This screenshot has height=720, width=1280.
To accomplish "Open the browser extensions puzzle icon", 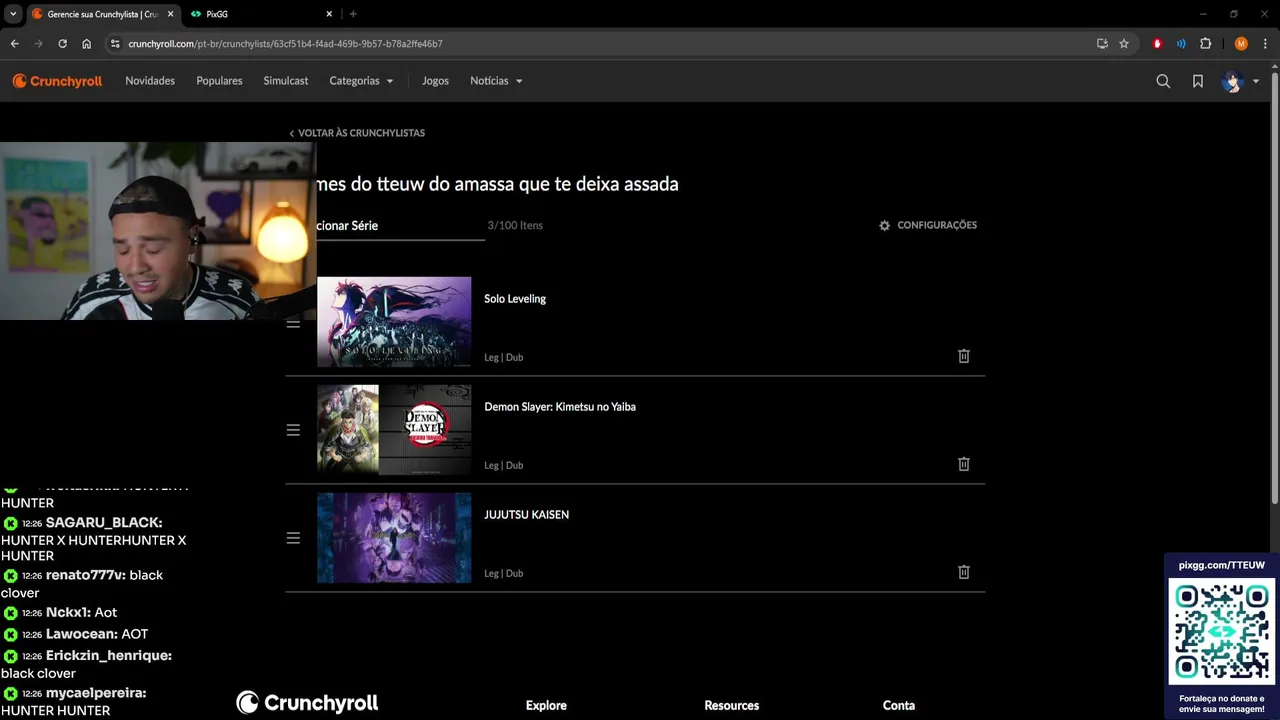I will point(1205,44).
